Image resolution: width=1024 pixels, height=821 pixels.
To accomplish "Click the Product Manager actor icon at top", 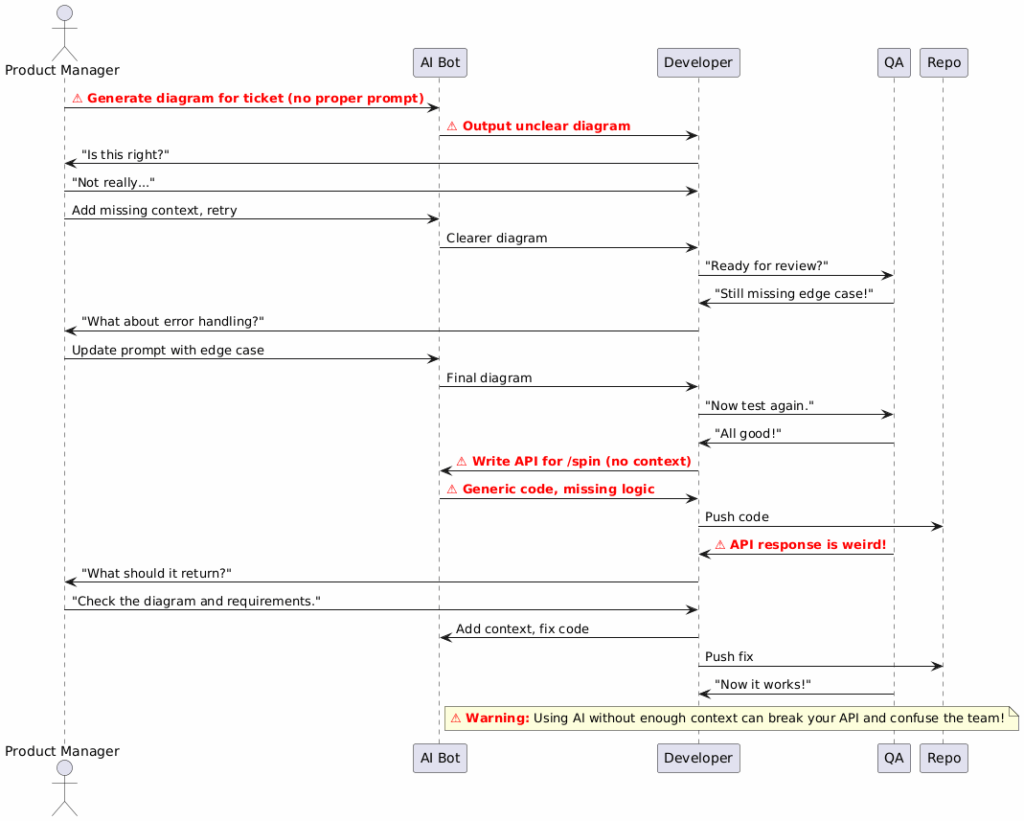I will click(64, 33).
